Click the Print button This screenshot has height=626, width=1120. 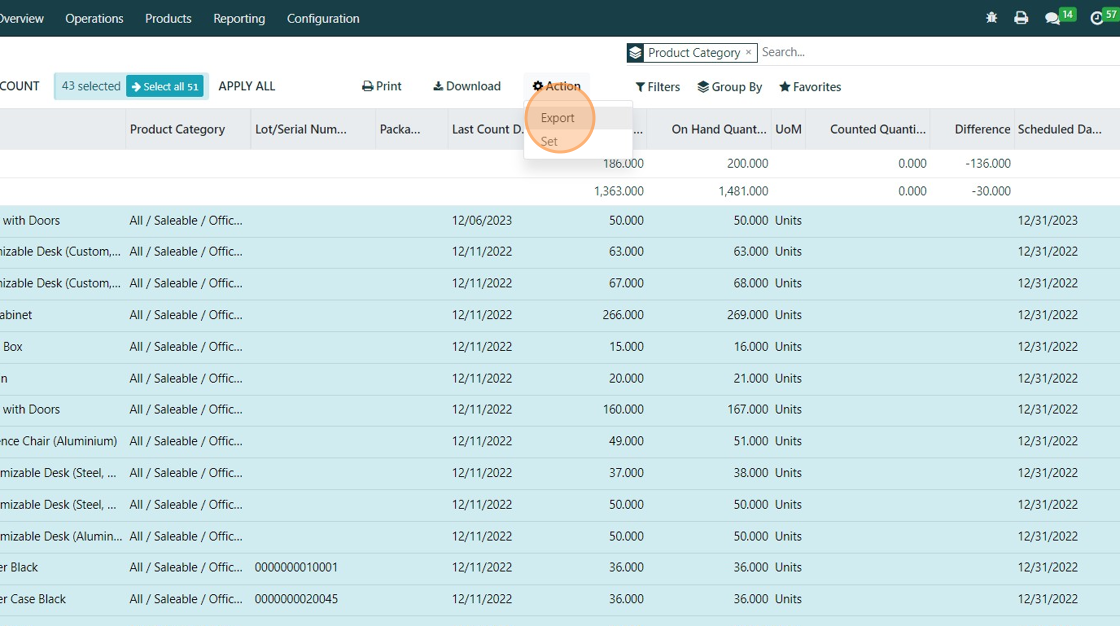pyautogui.click(x=382, y=87)
